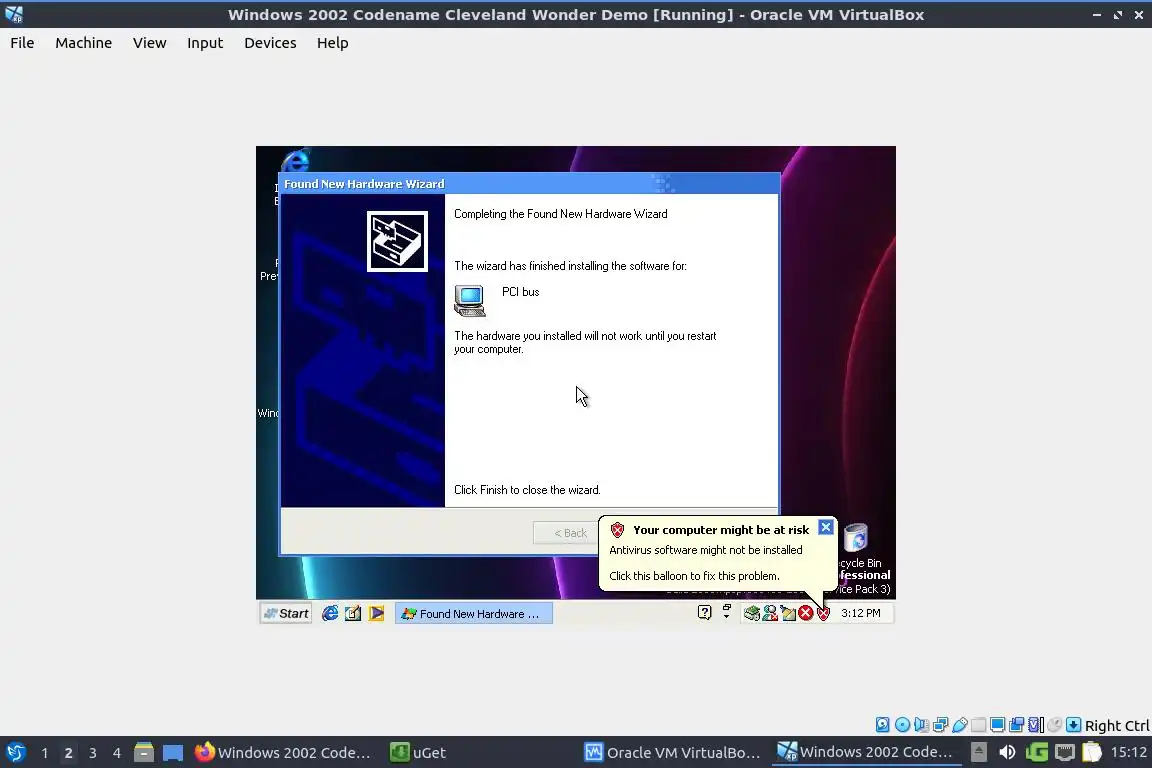Open the Input menu
Screen dimensions: 1152x768
coord(205,43)
